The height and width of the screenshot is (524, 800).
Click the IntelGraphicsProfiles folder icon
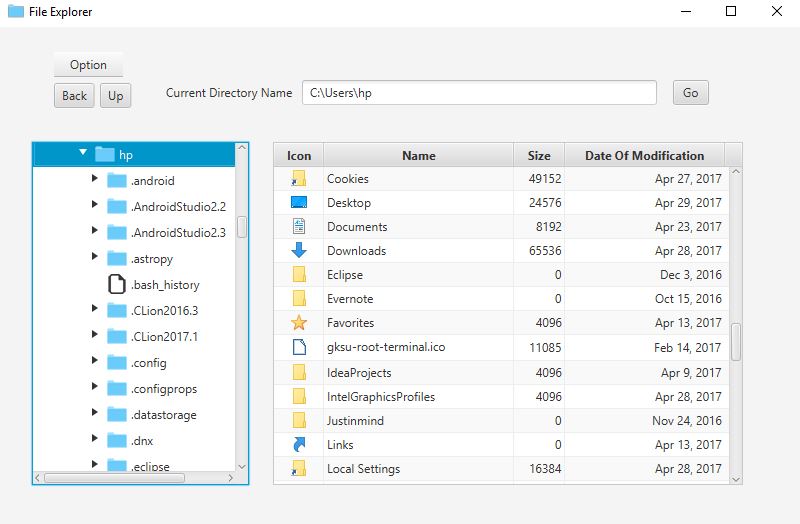point(299,396)
